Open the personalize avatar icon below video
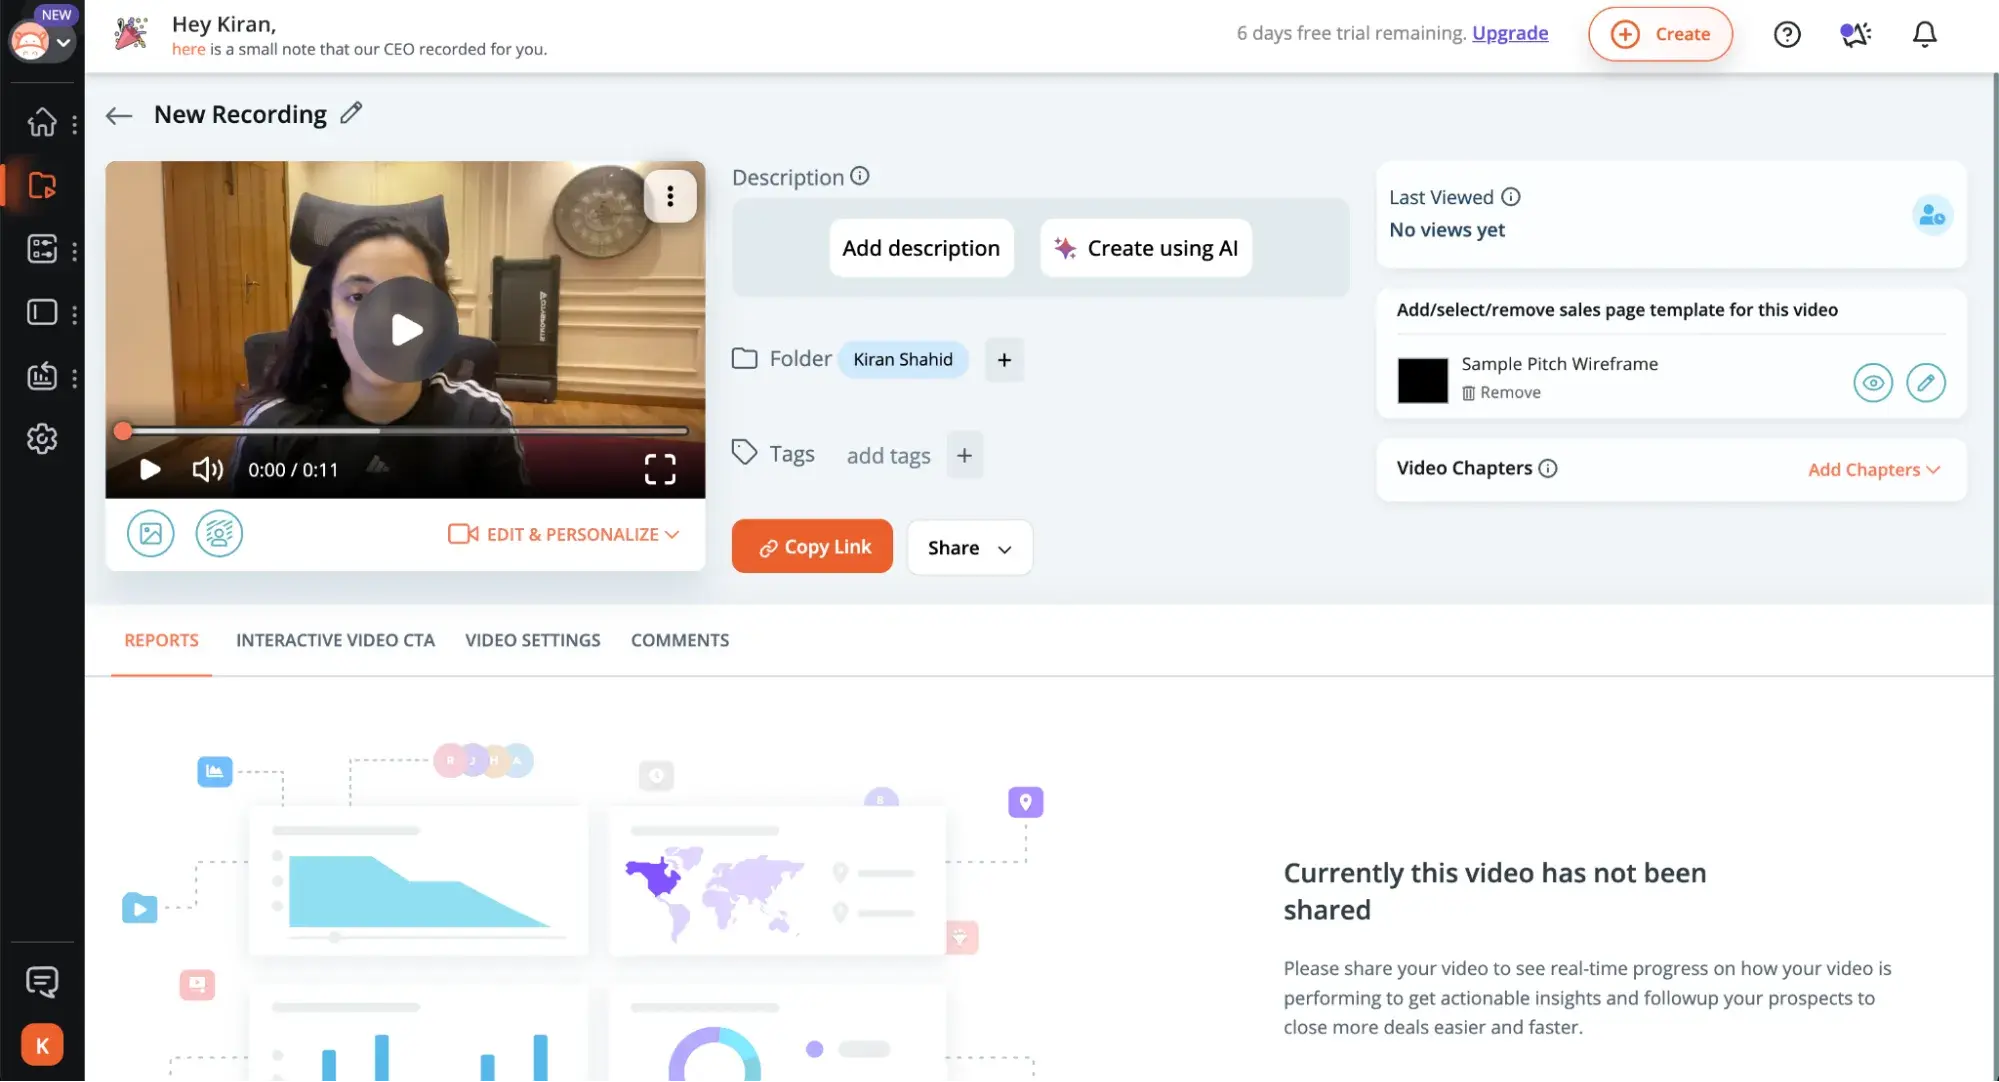The width and height of the screenshot is (1999, 1082). 219,534
